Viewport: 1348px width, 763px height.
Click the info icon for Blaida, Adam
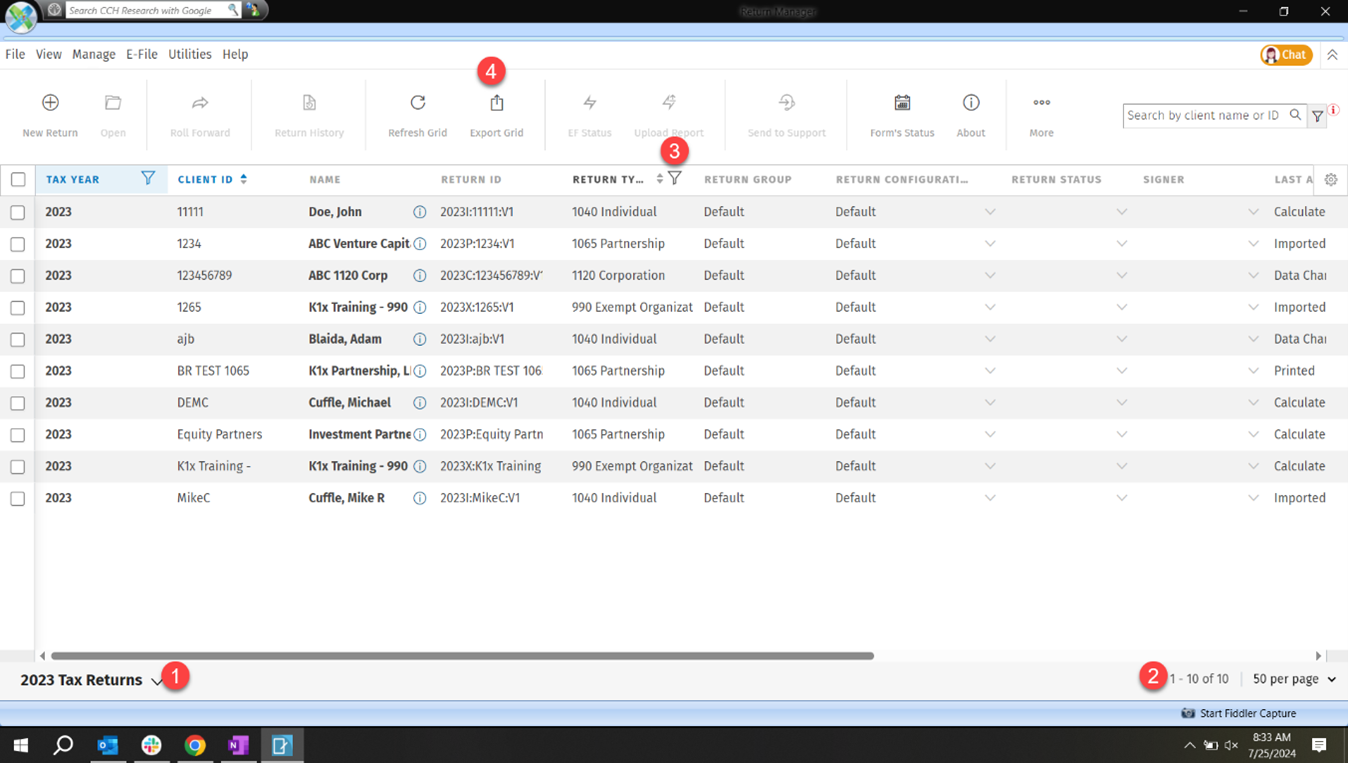420,339
